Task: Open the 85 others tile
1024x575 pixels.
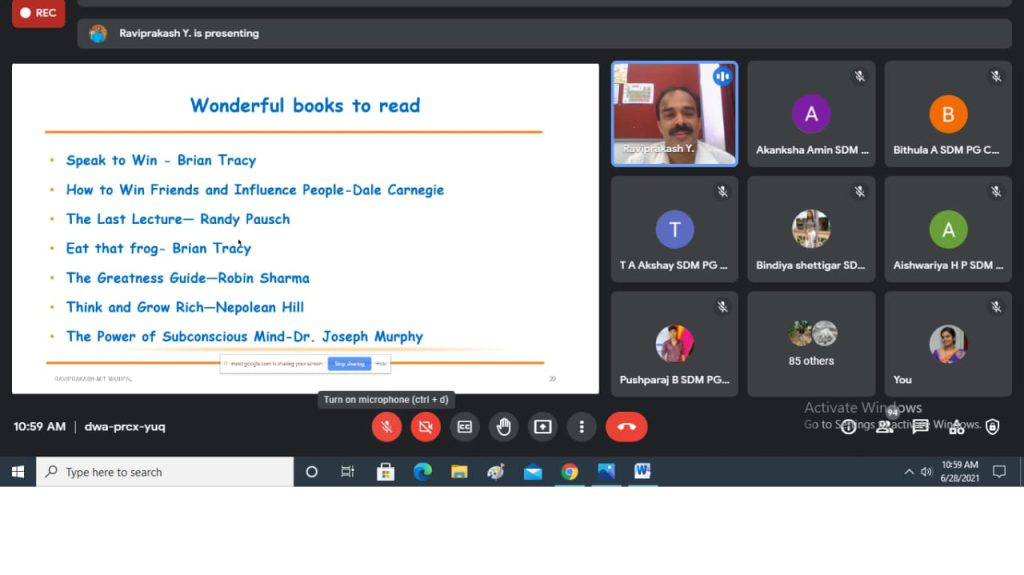Action: (811, 344)
